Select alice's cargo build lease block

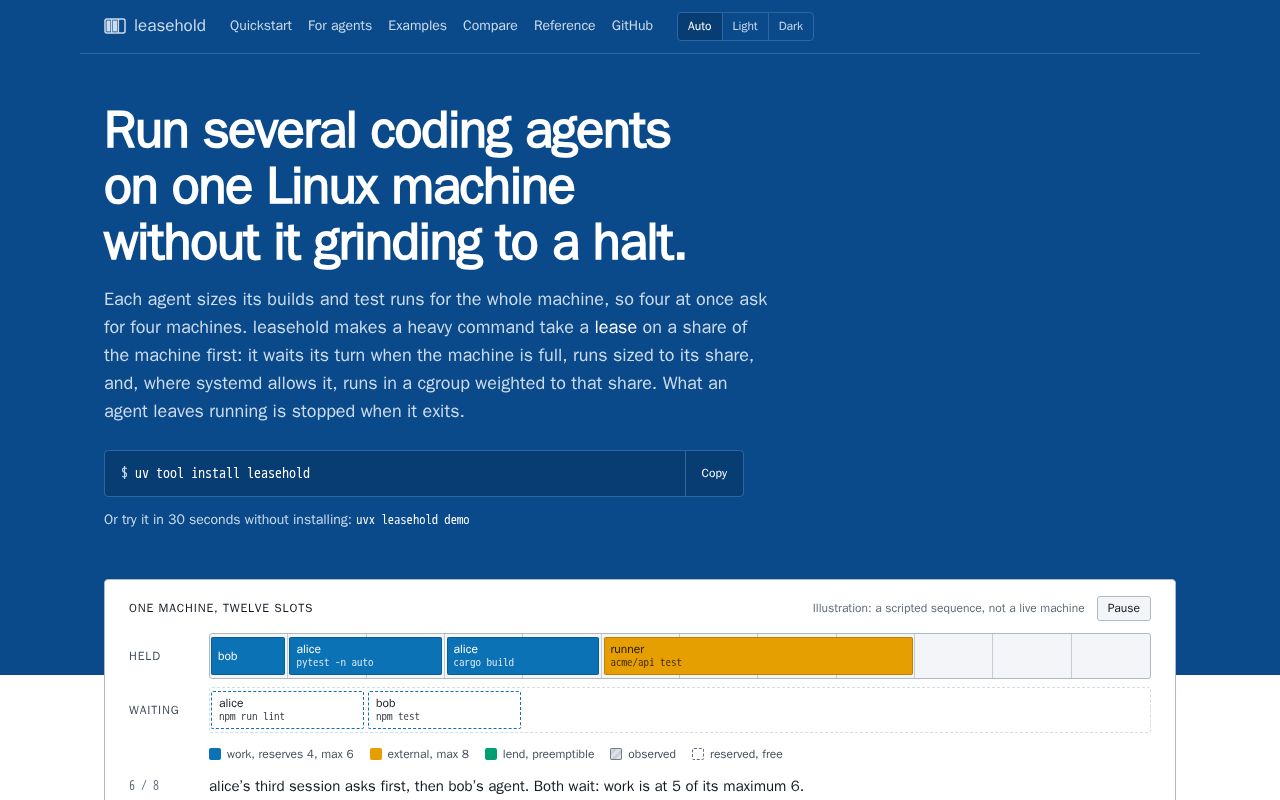pos(523,656)
